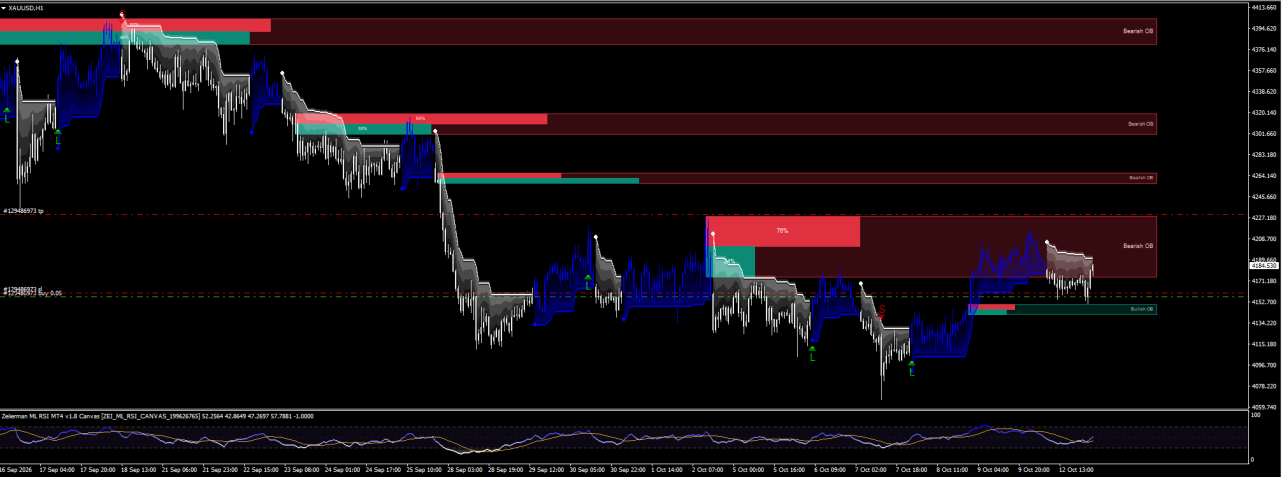
Task: Click the 4096.700 price axis label
Action: point(1265,365)
